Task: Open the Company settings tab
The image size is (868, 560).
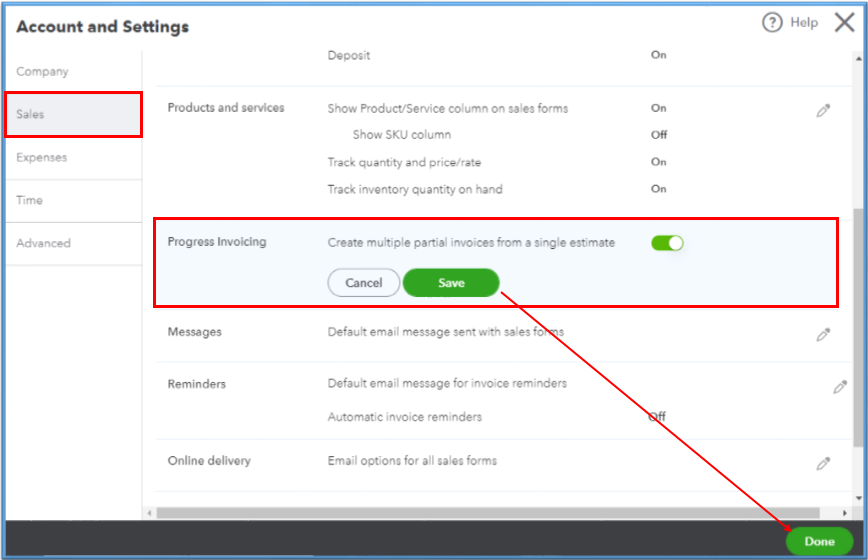Action: [x=43, y=72]
